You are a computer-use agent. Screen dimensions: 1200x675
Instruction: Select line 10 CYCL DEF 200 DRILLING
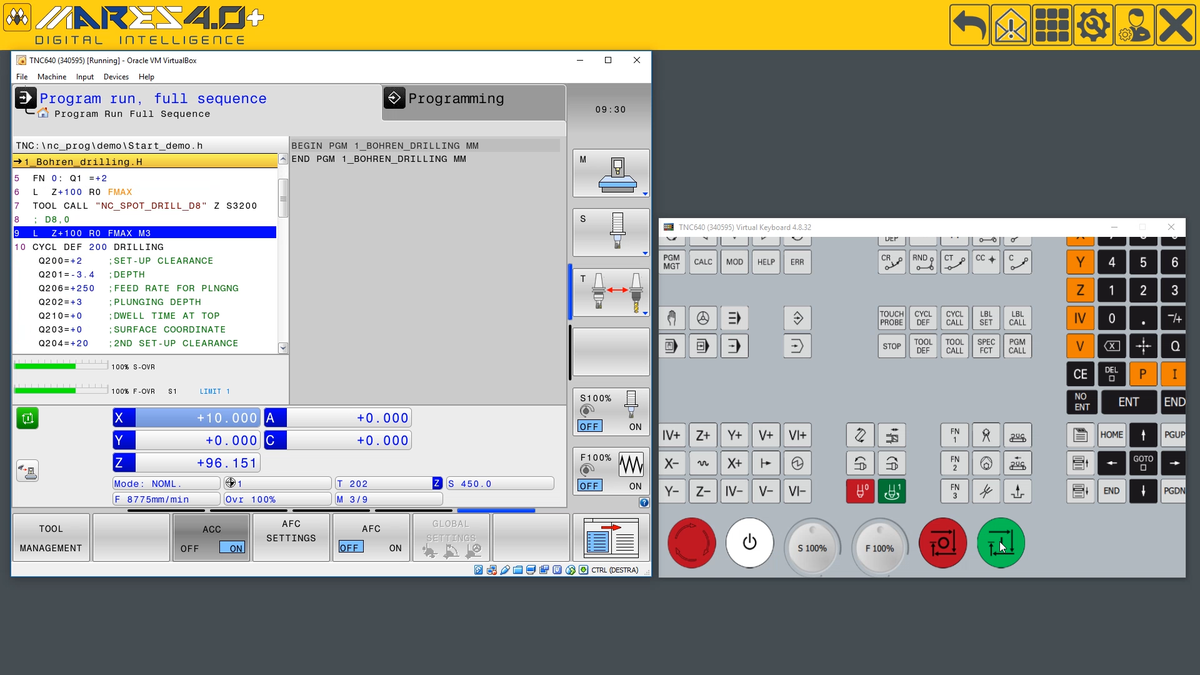[x=144, y=247]
